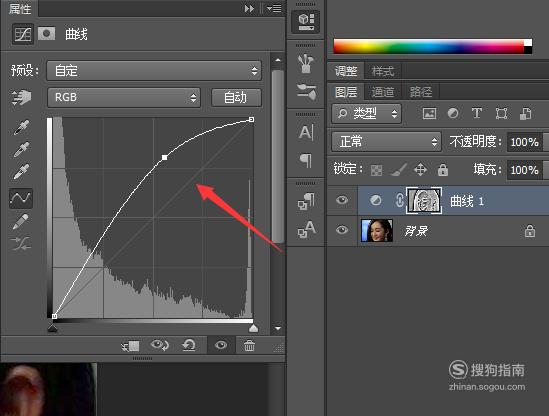Click the Curves adjustment icon in Properties
The width and height of the screenshot is (549, 416).
tap(23, 34)
